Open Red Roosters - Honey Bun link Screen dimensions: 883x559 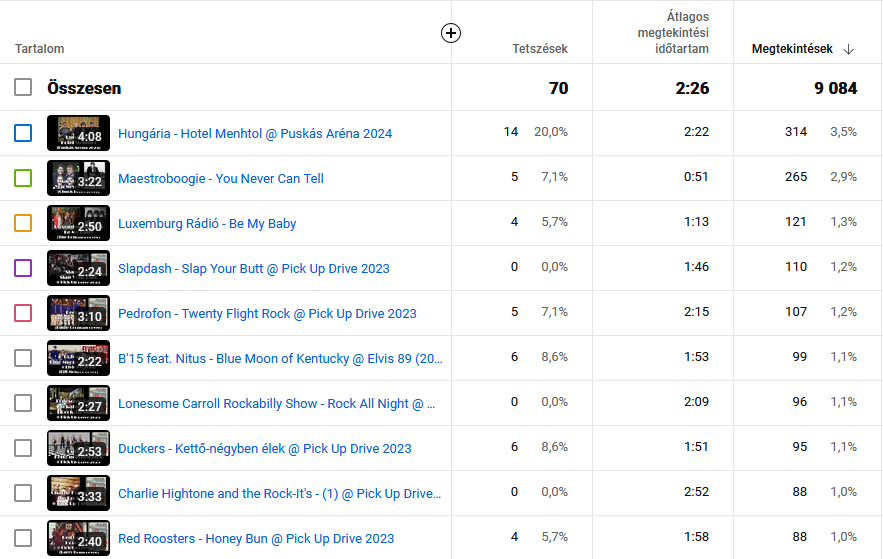click(256, 539)
